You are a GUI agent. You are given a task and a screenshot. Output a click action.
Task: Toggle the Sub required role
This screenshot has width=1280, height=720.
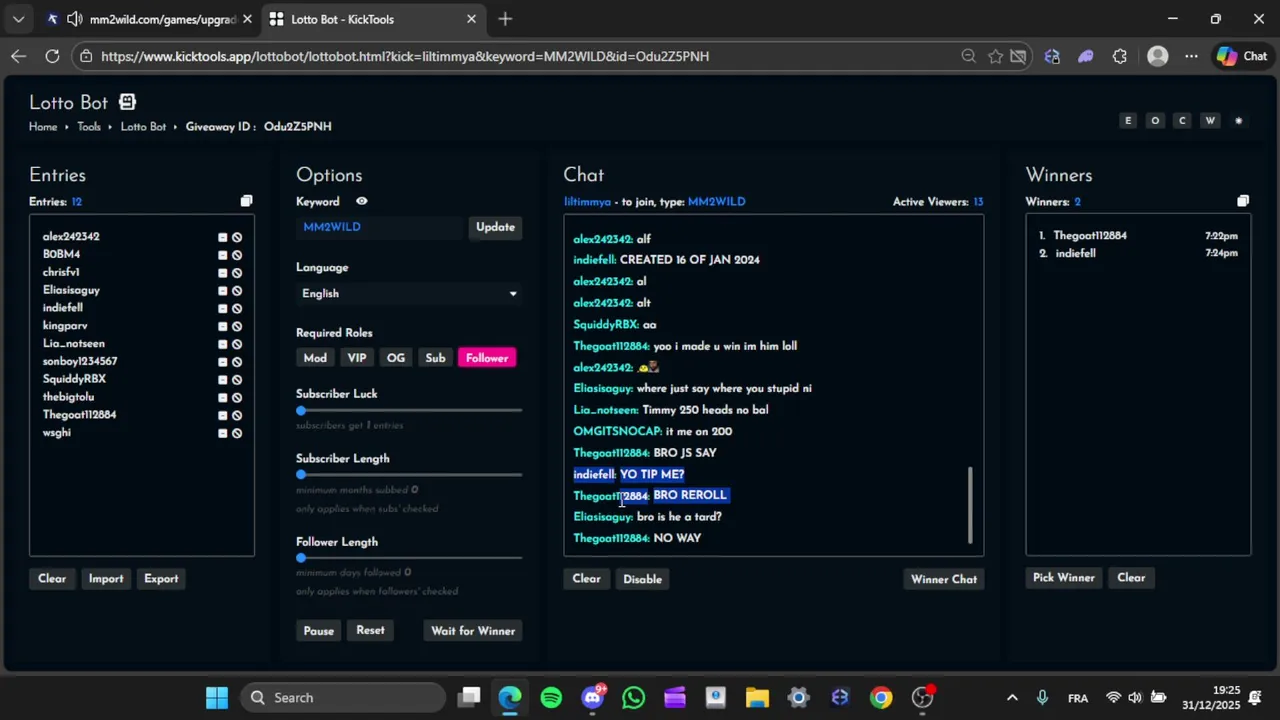[435, 358]
